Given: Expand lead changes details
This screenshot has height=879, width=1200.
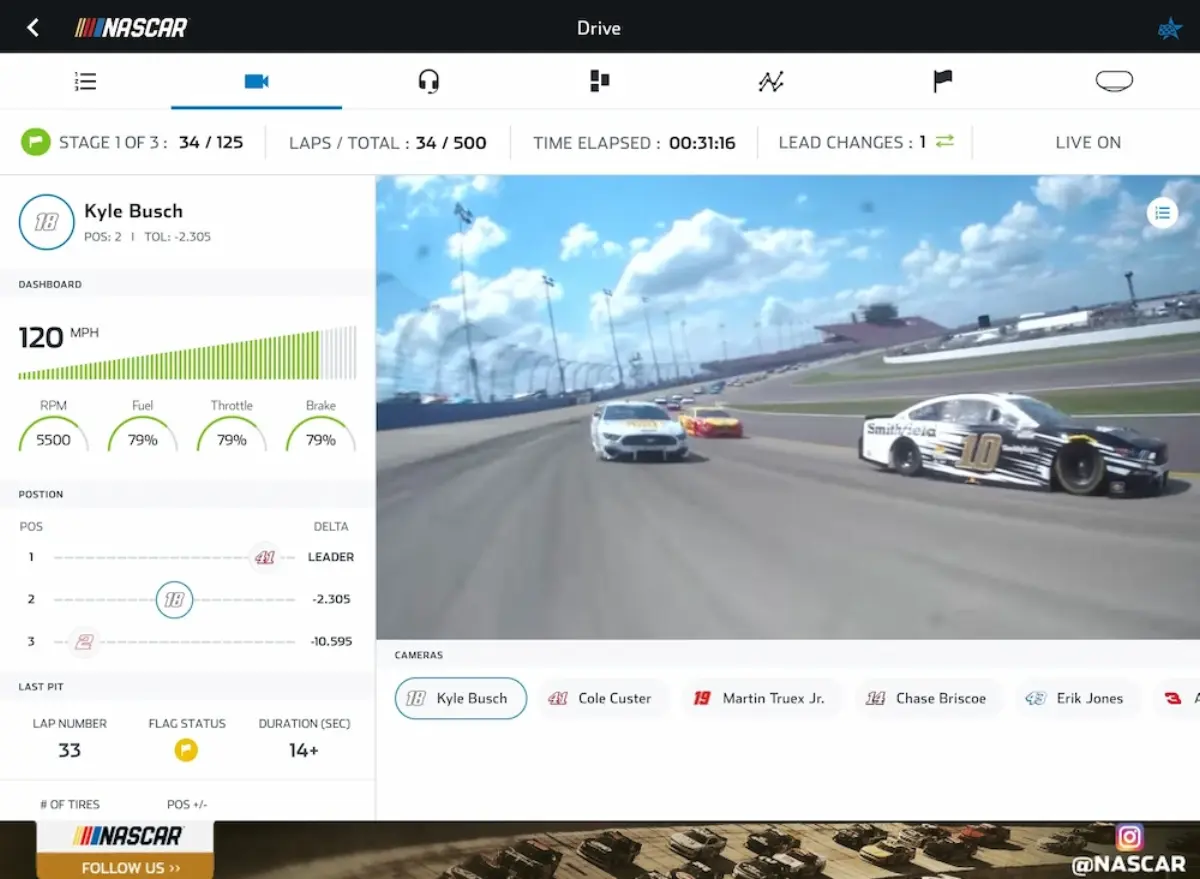Looking at the screenshot, I should 944,142.
